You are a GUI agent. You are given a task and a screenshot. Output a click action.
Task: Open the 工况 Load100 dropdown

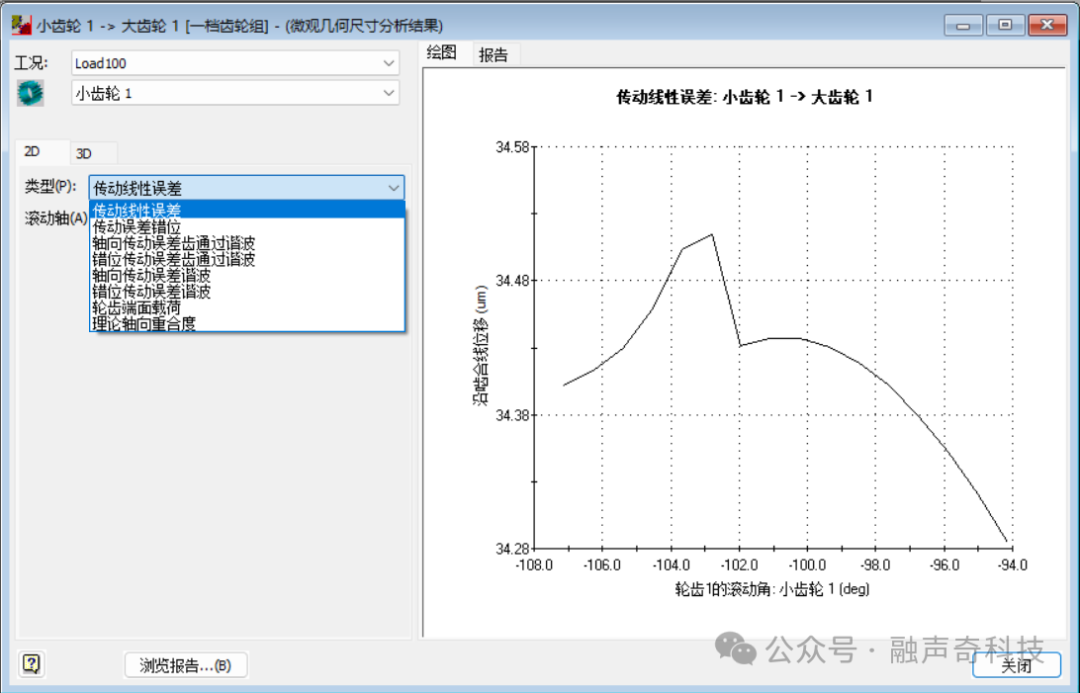point(235,63)
